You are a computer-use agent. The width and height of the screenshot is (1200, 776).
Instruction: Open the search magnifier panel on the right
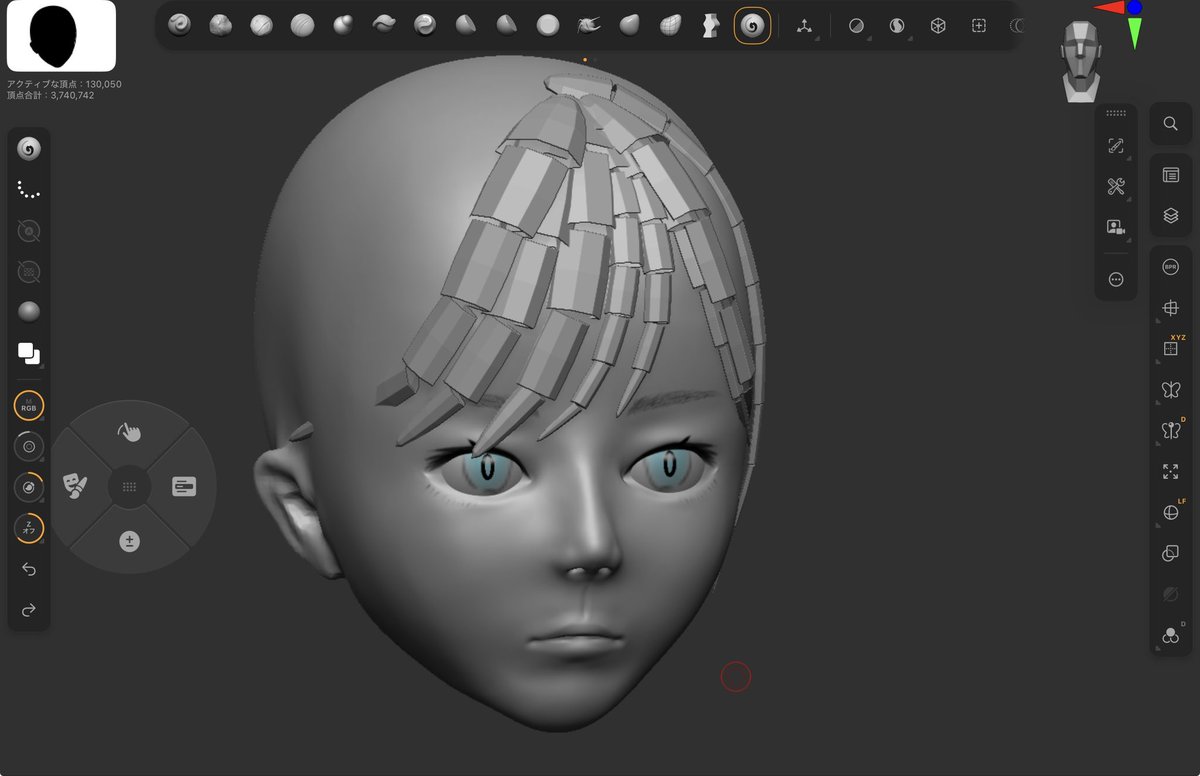(x=1169, y=124)
